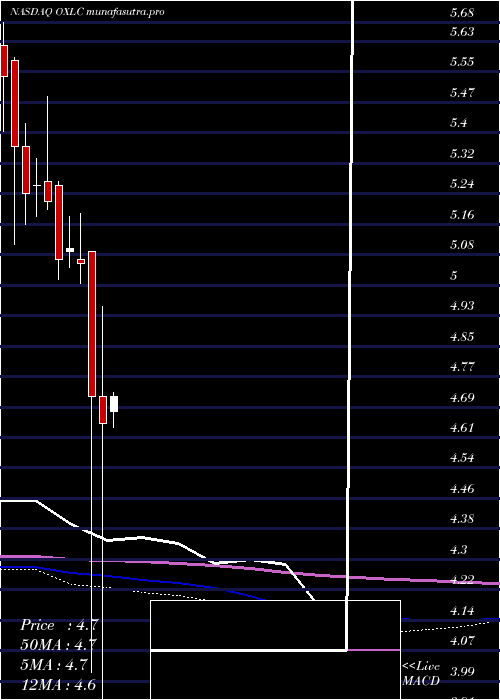
Task: Click the 12MA : 4.6 readout
Action: (x=58, y=685)
